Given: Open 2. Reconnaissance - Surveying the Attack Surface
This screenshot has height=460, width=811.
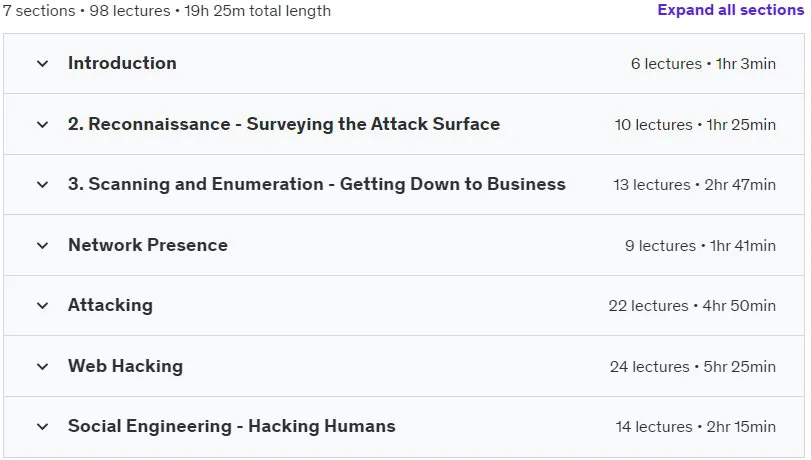Looking at the screenshot, I should coord(284,124).
